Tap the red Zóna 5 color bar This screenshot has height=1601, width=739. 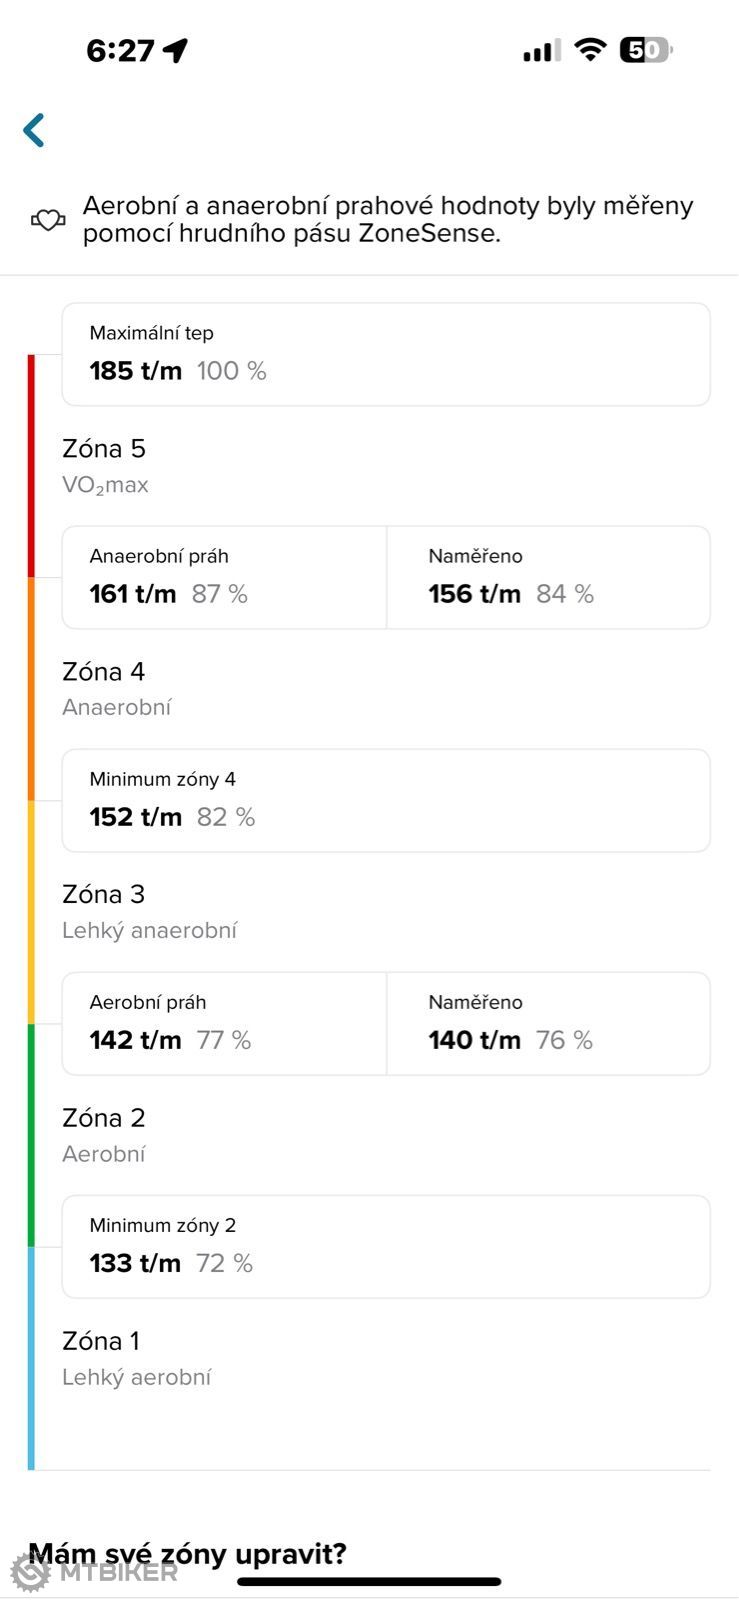[x=31, y=466]
